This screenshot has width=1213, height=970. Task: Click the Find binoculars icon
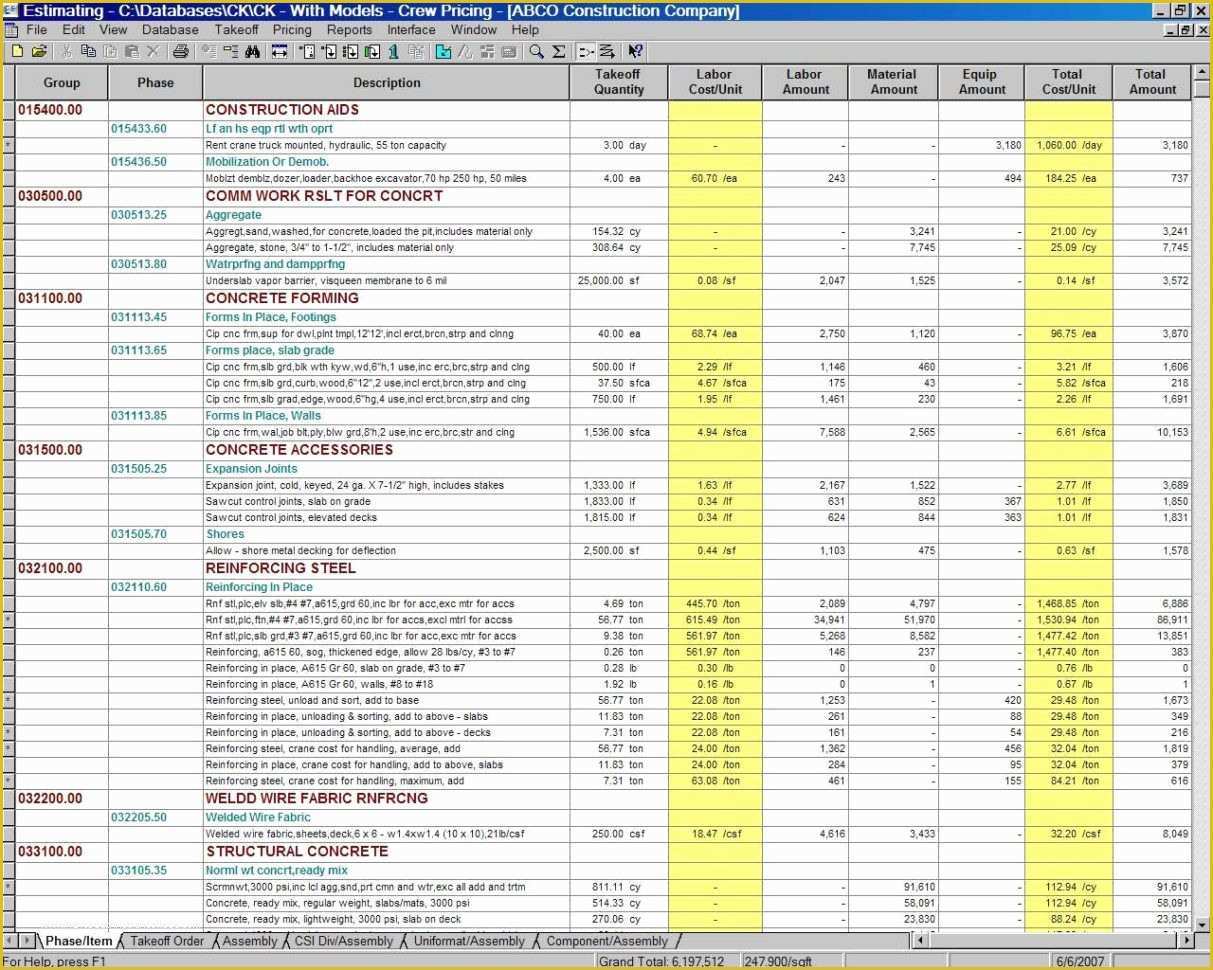pos(252,51)
